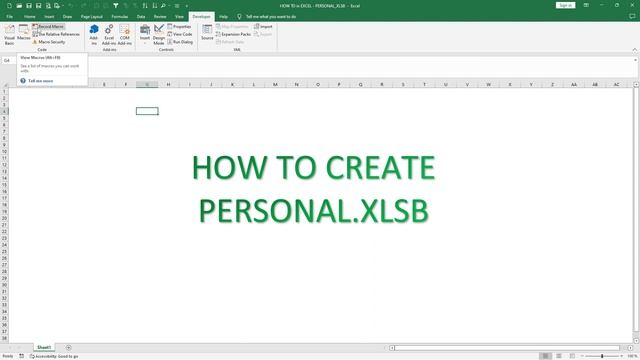Click vertical scroll down arrow

pos(636,340)
